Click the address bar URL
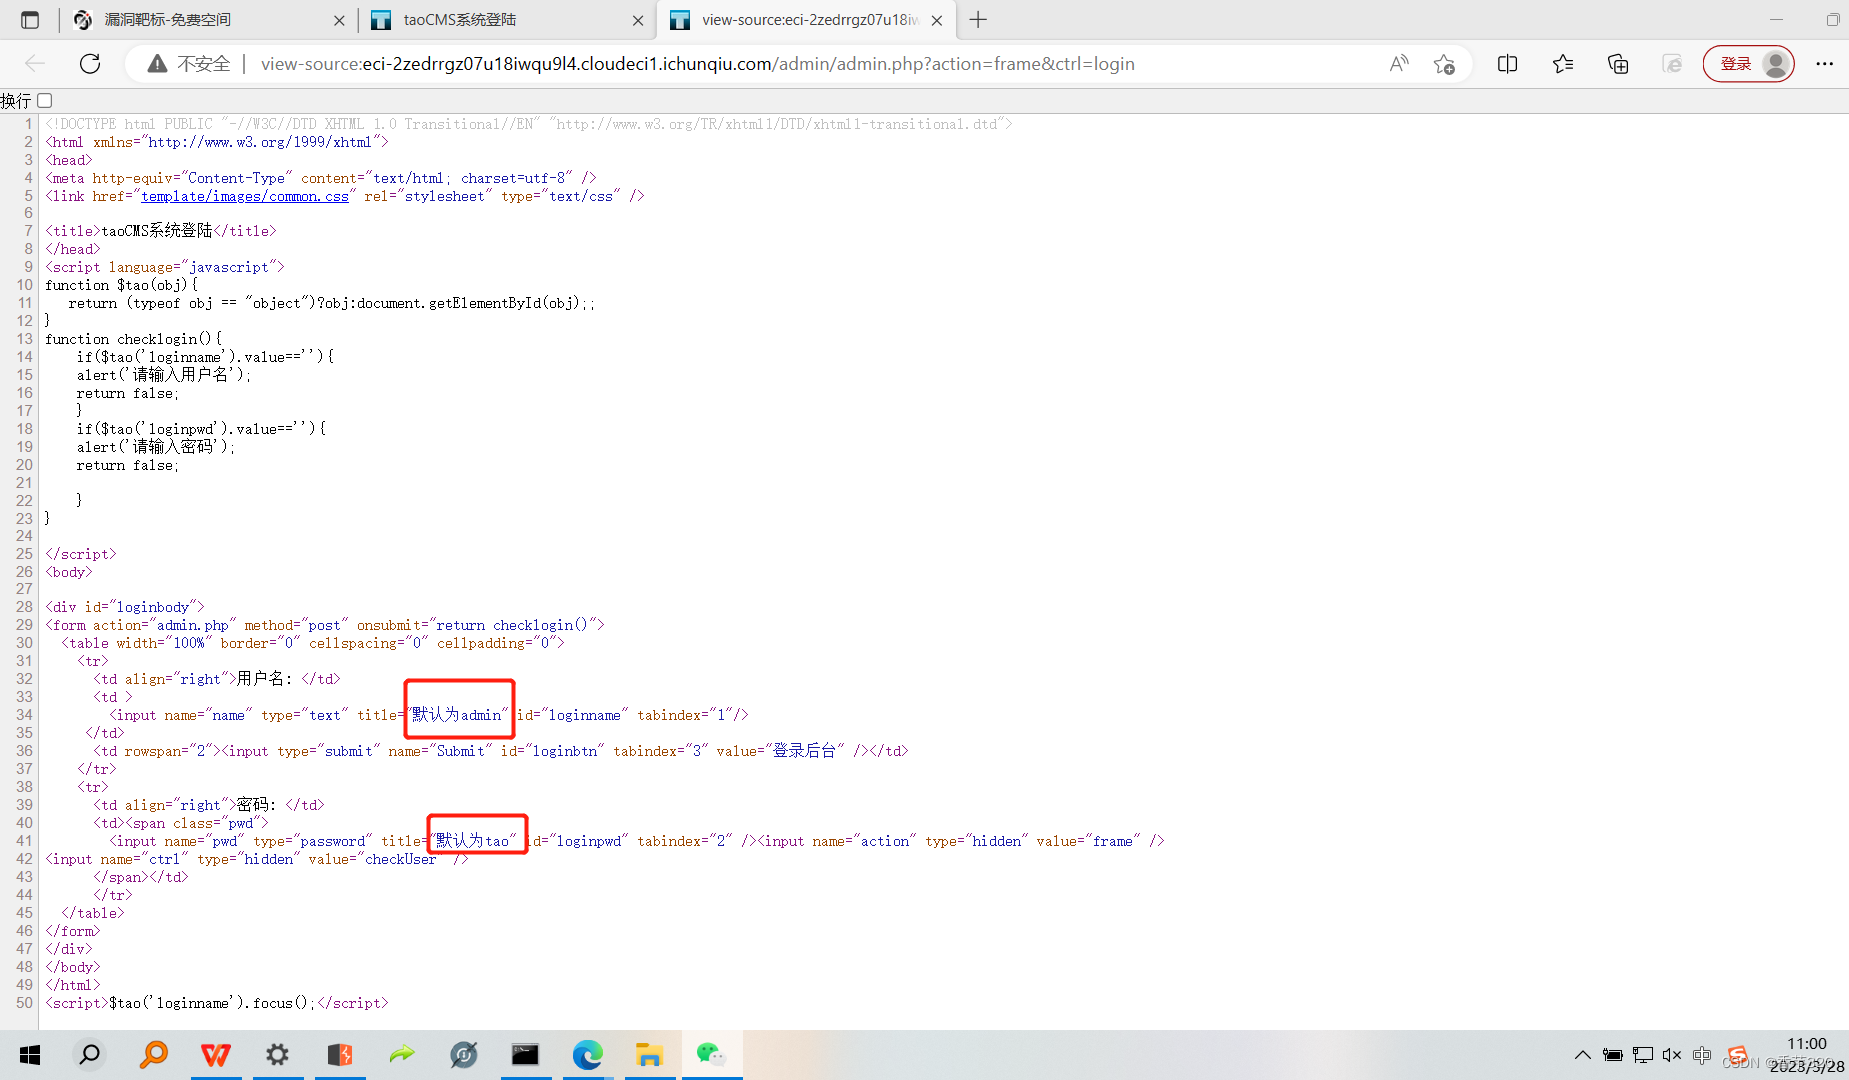 (x=697, y=64)
